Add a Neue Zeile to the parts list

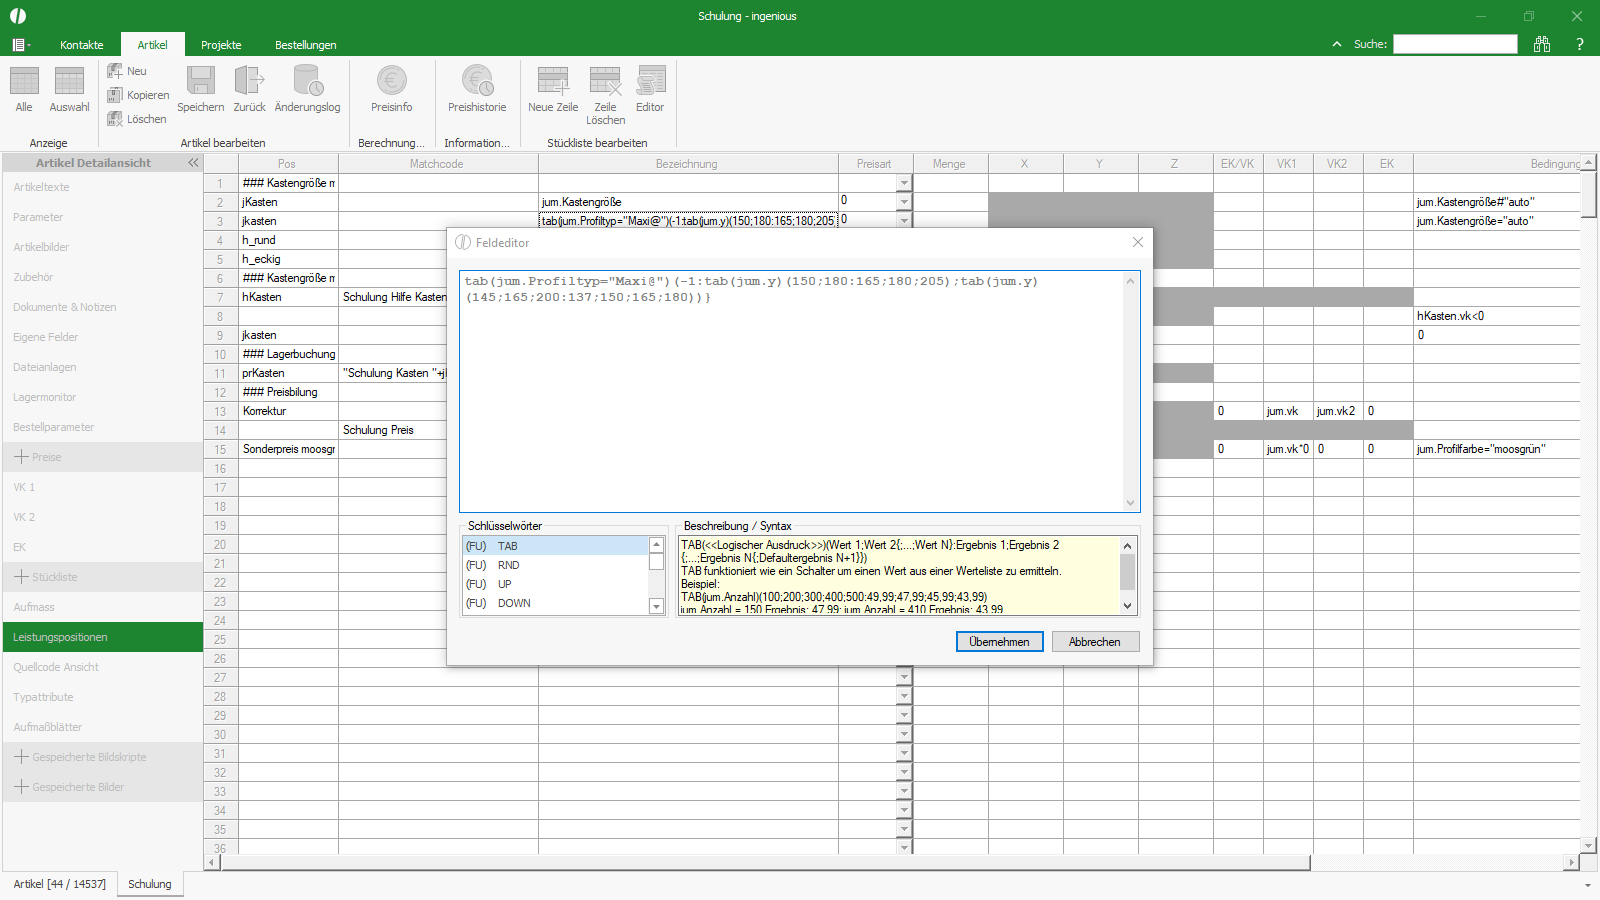point(553,89)
